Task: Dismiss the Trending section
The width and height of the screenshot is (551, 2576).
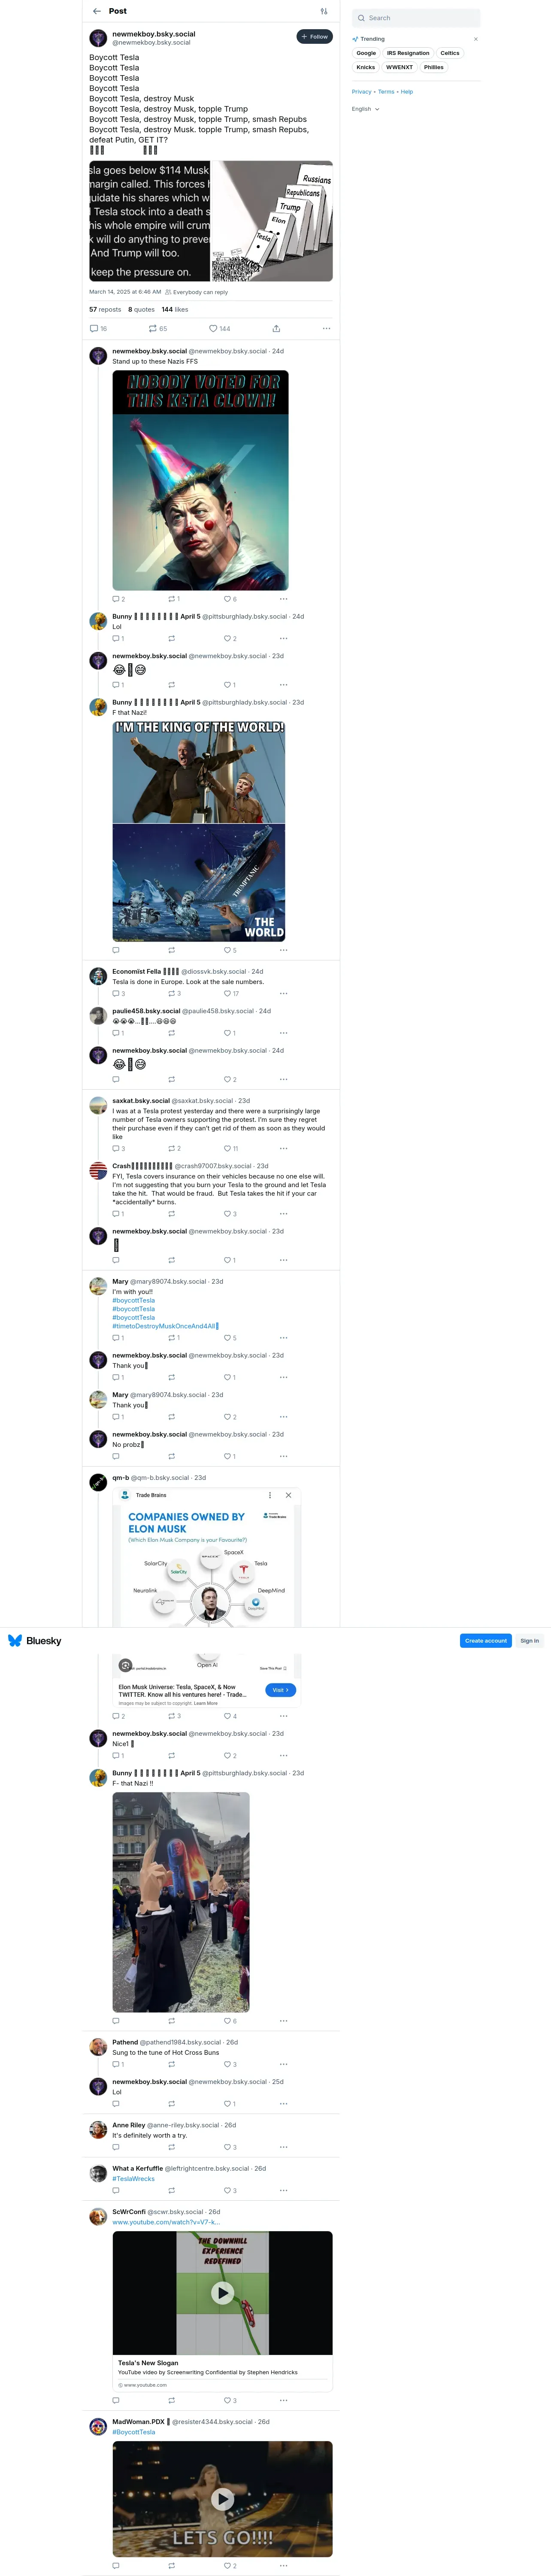Action: 476,39
